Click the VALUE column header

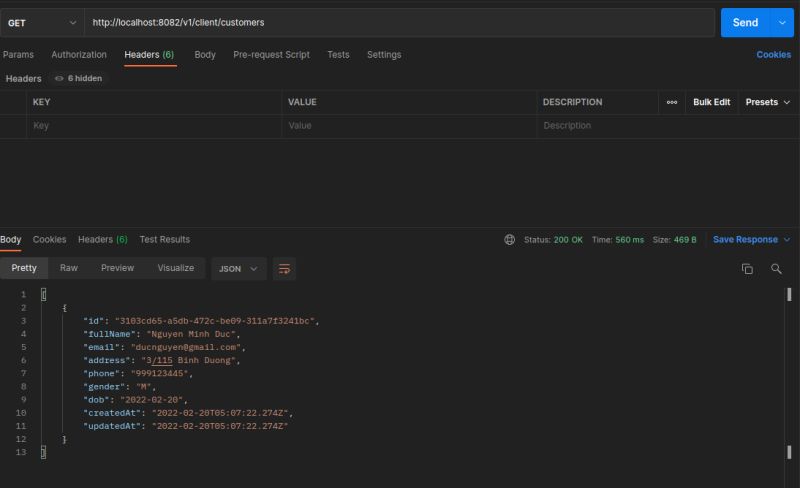point(302,102)
